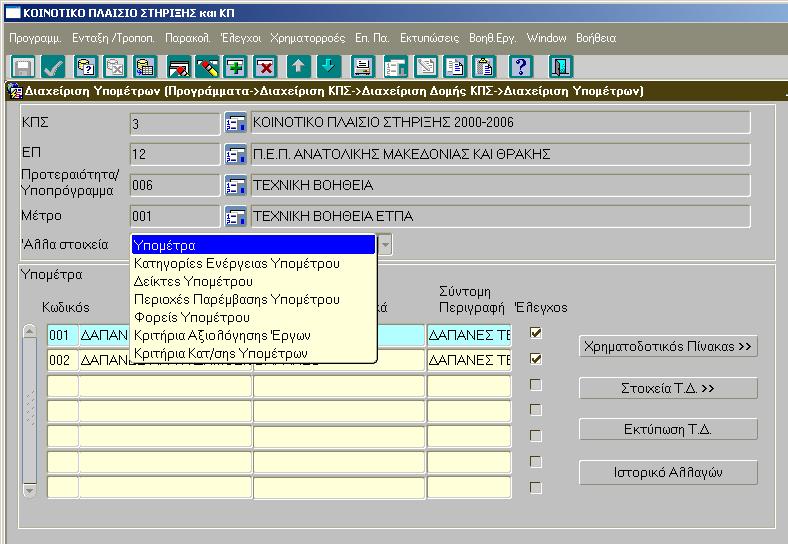Click the paste clipboard toolbar icon
This screenshot has width=788, height=544.
tap(484, 66)
